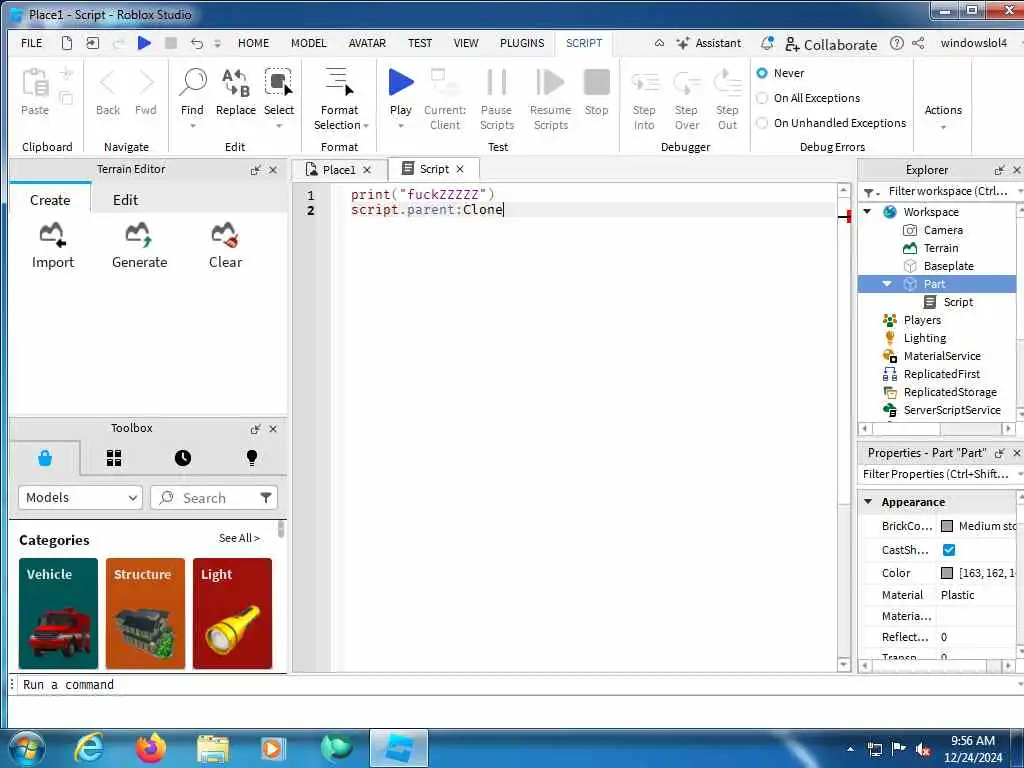Open File Explorer from the taskbar
Image resolution: width=1024 pixels, height=768 pixels.
pos(213,749)
